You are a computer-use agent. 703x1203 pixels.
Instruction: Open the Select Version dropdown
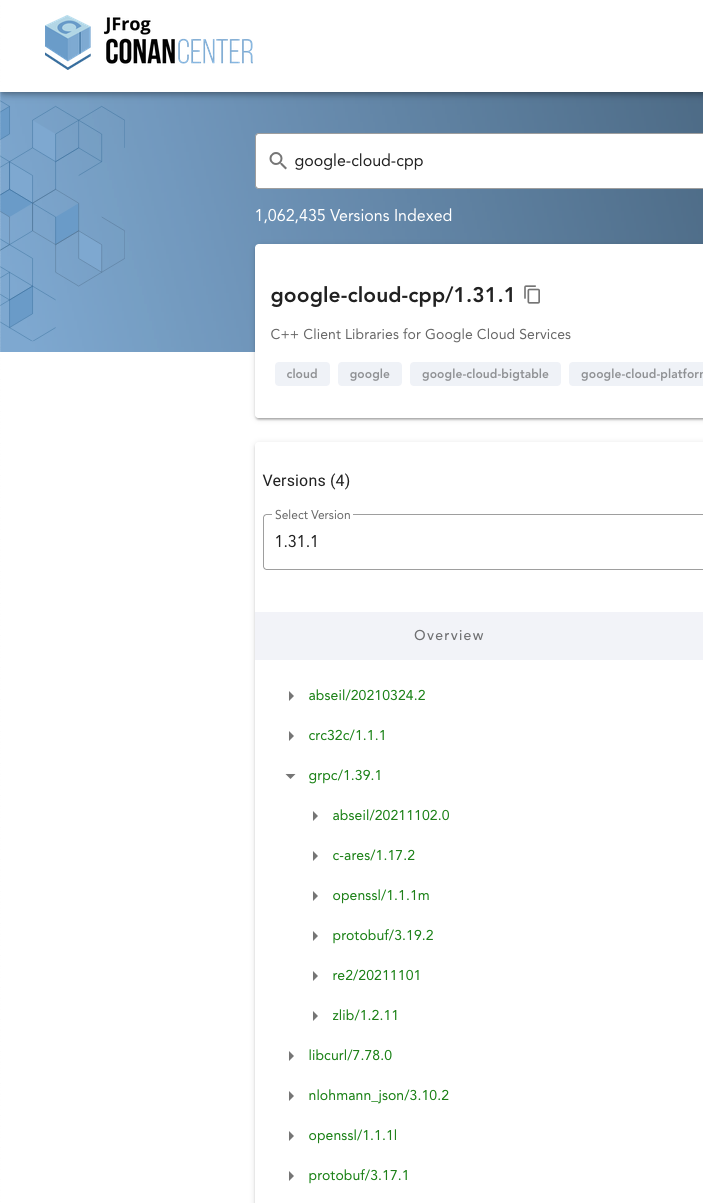point(480,541)
